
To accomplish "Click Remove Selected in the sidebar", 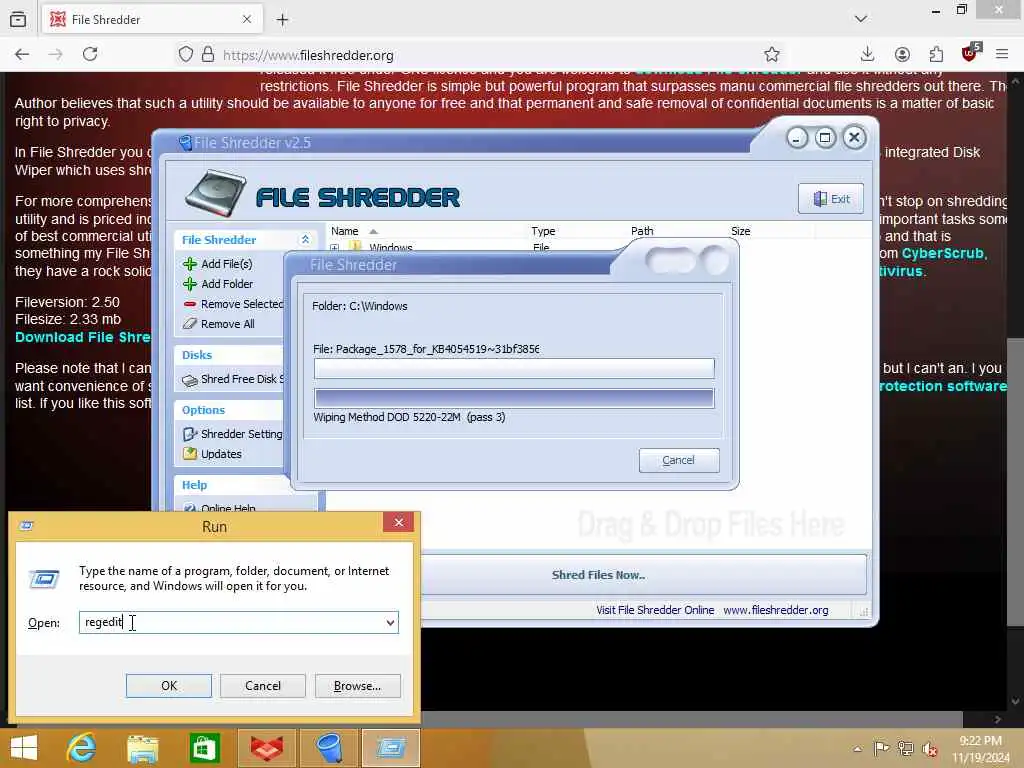I will [x=242, y=304].
